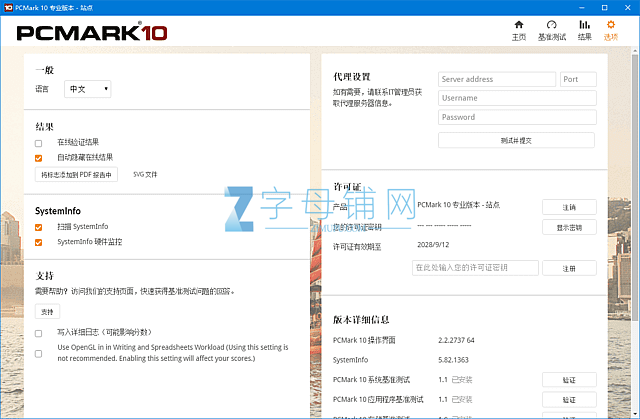
Task: Enable the 在线验证结果 checkbox
Action: pyautogui.click(x=38, y=143)
